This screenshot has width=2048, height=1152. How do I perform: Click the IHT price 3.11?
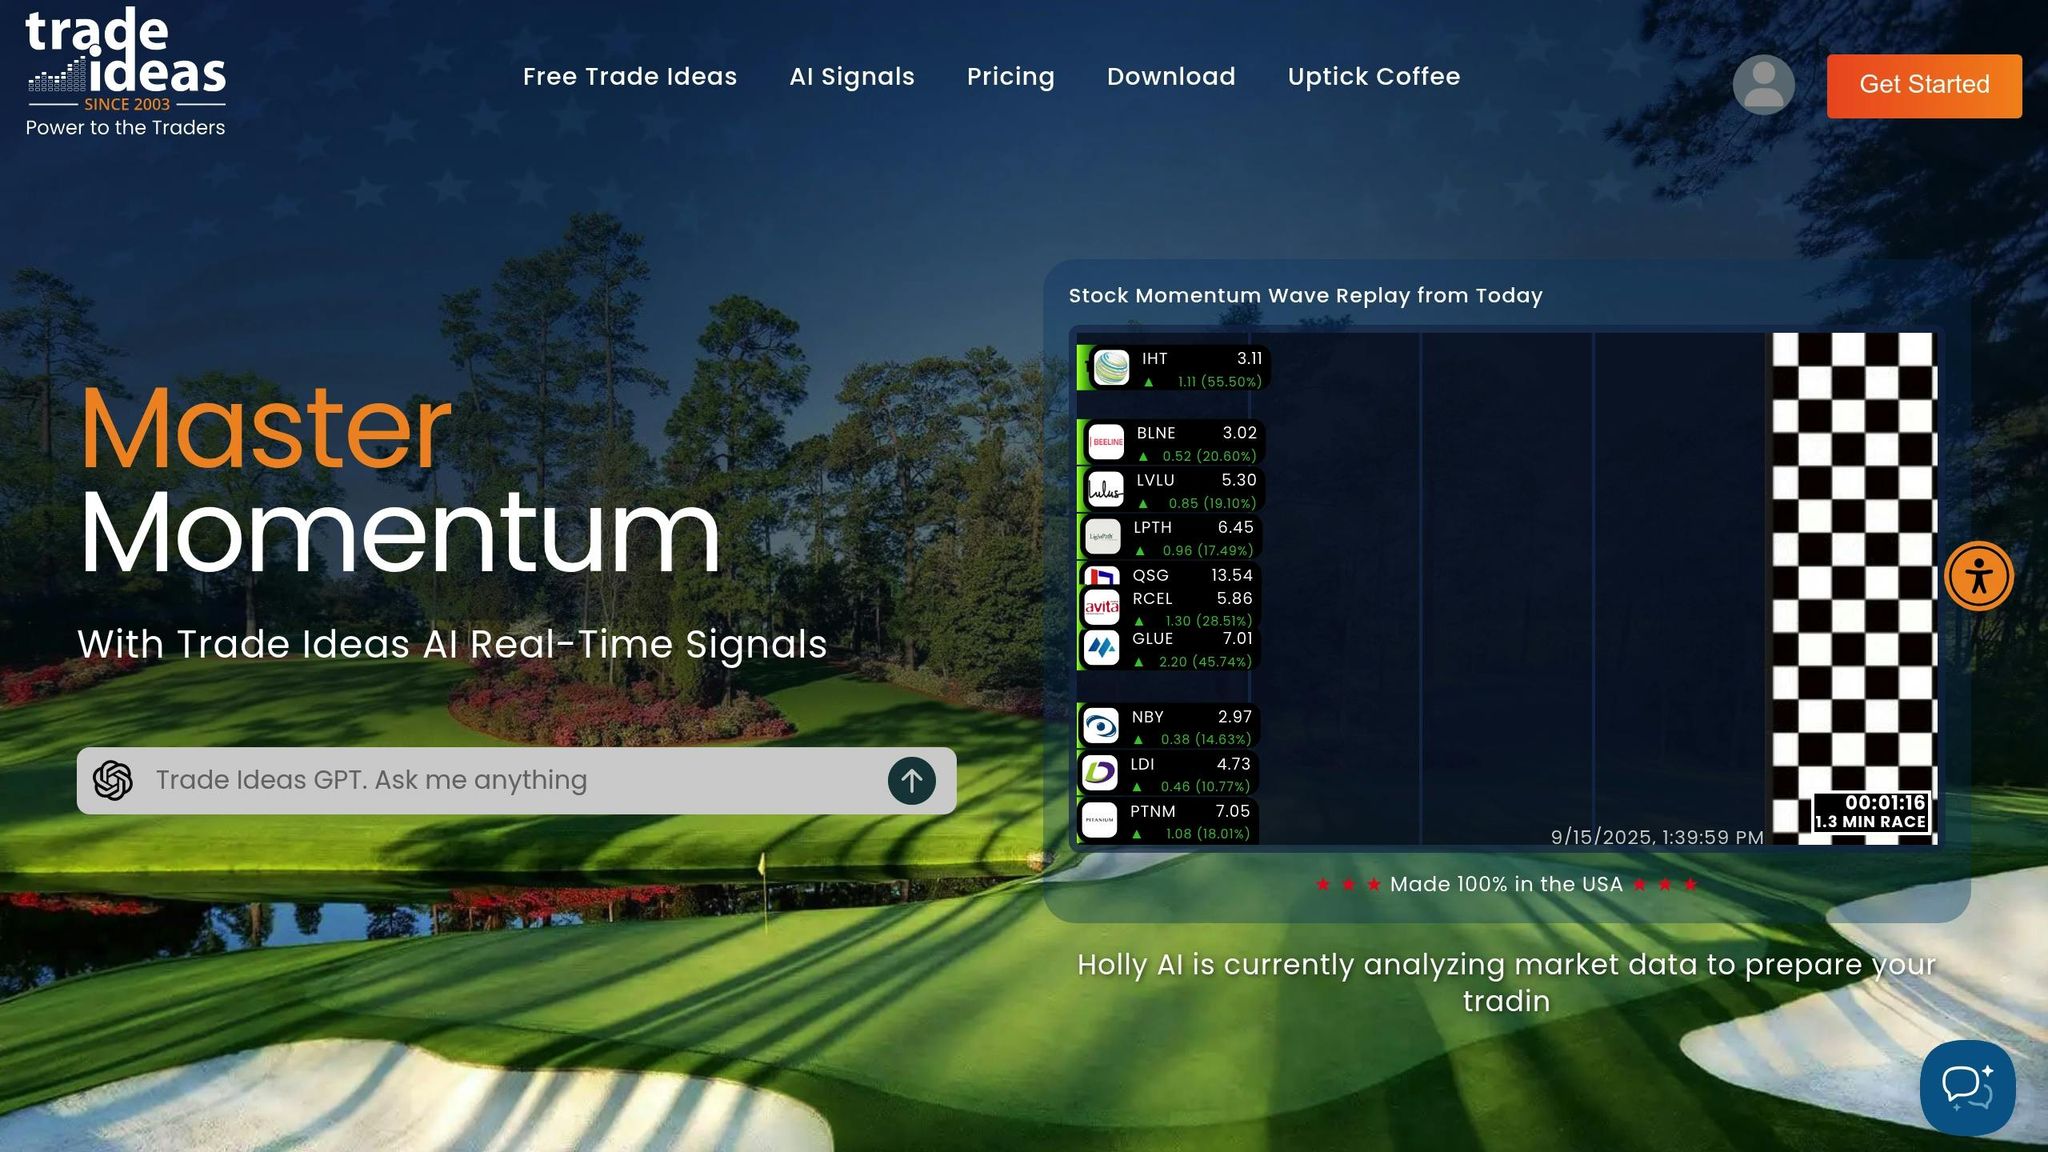1249,359
